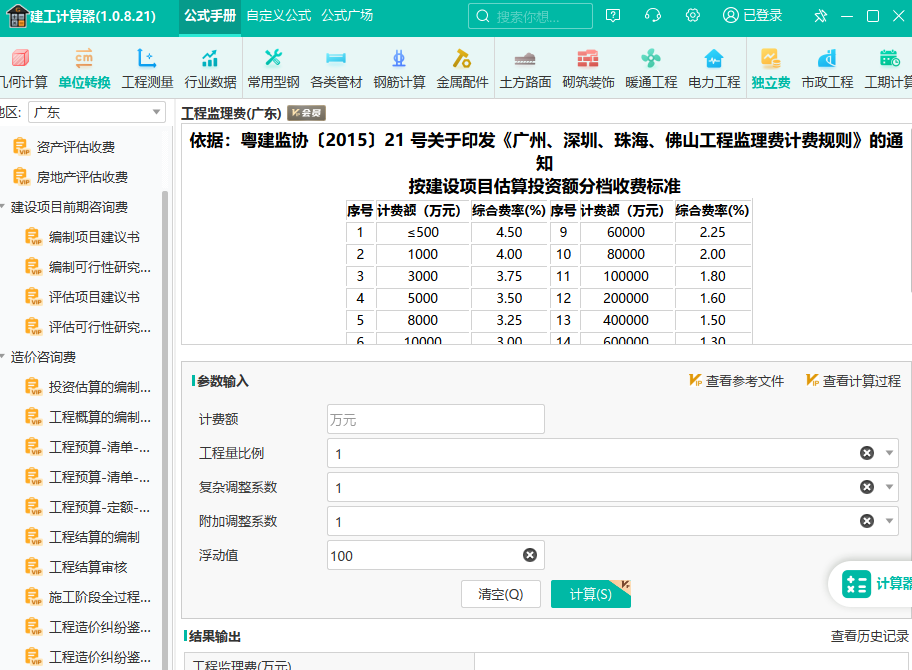The image size is (912, 670).
Task: Select the 单位转换 unit conversion icon
Action: pyautogui.click(x=84, y=69)
